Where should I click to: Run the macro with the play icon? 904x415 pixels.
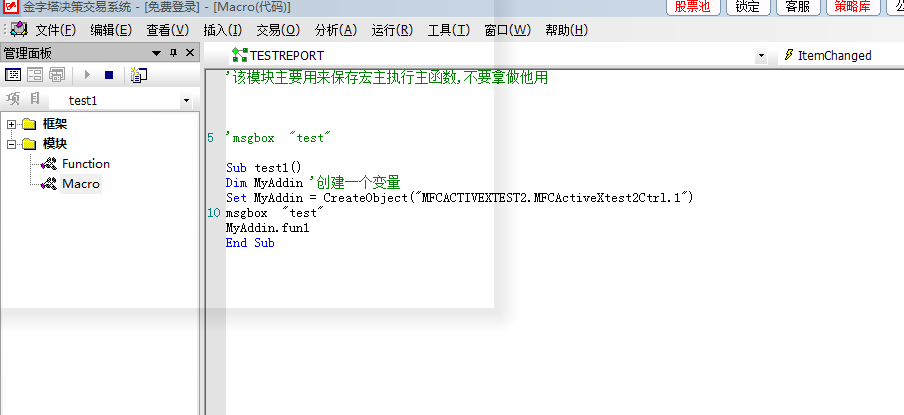88,74
